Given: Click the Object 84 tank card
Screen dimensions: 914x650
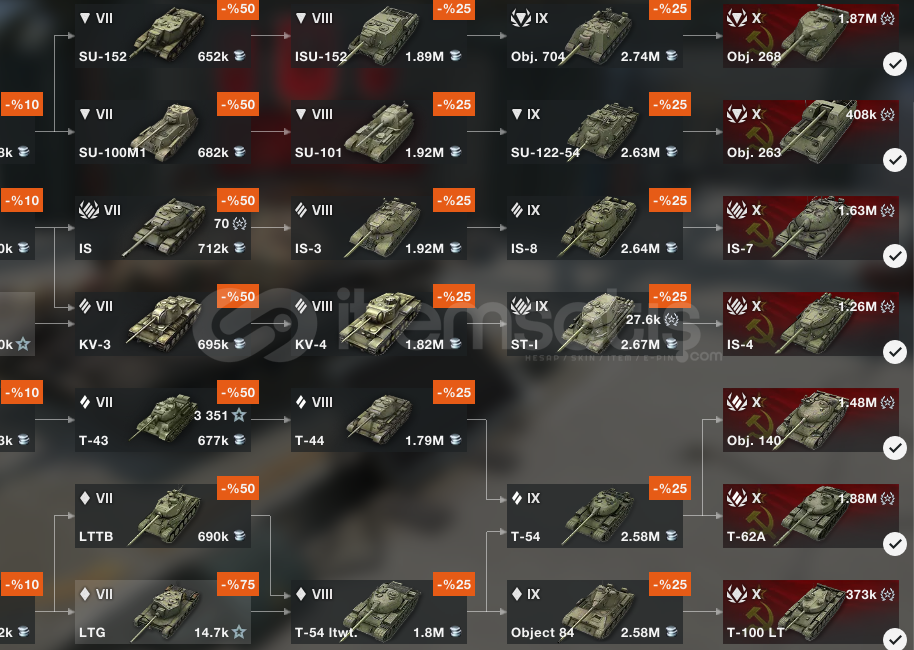Looking at the screenshot, I should pyautogui.click(x=595, y=612).
